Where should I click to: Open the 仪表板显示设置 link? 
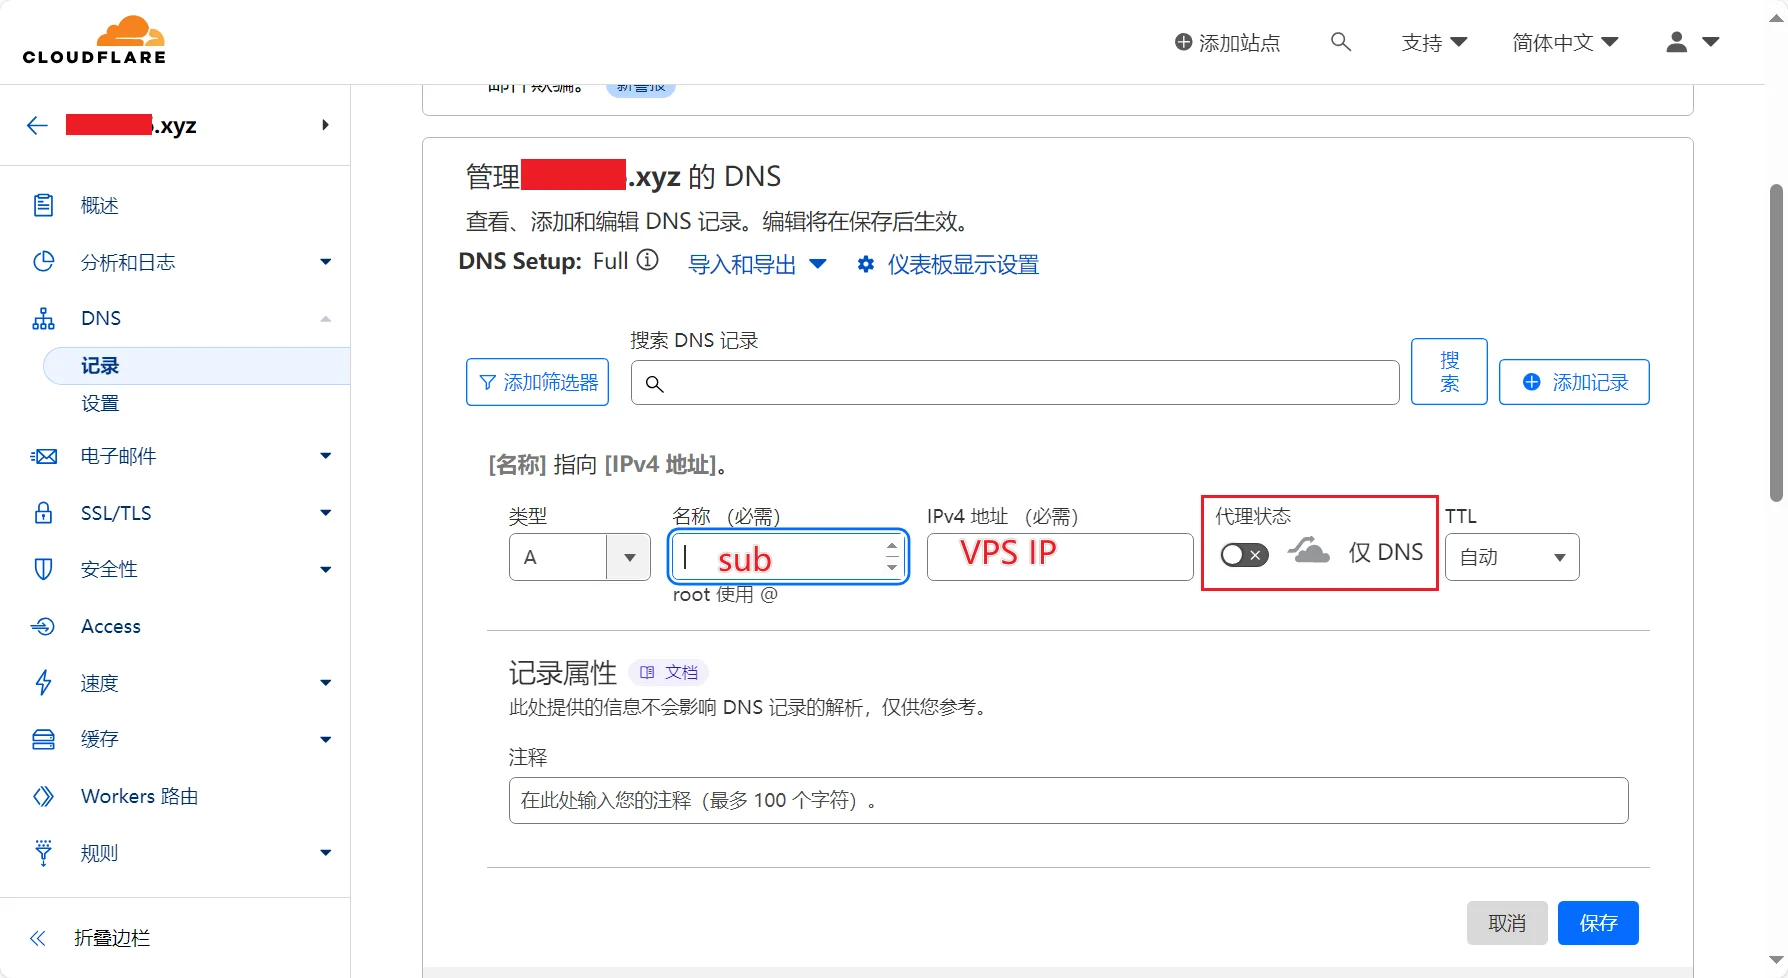click(963, 264)
